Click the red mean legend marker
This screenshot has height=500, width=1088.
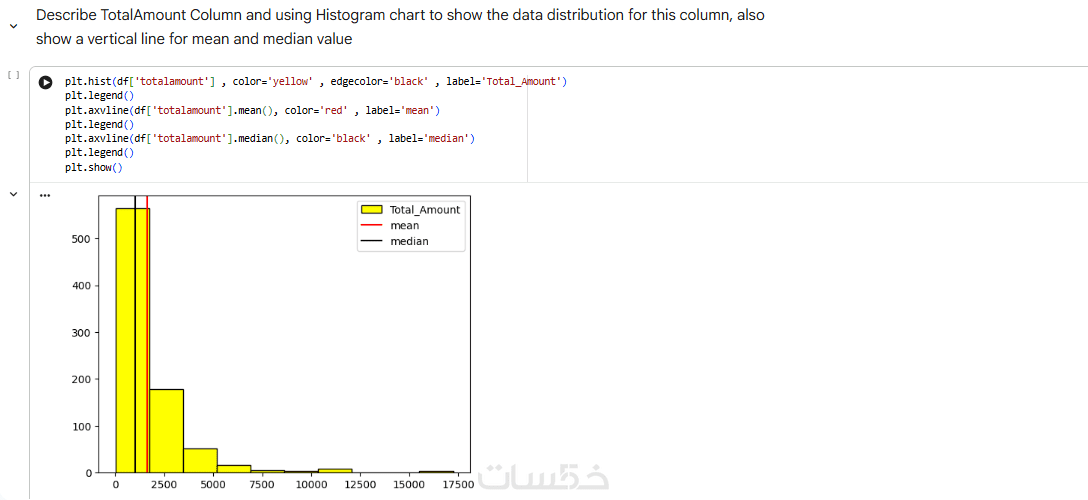pos(372,226)
